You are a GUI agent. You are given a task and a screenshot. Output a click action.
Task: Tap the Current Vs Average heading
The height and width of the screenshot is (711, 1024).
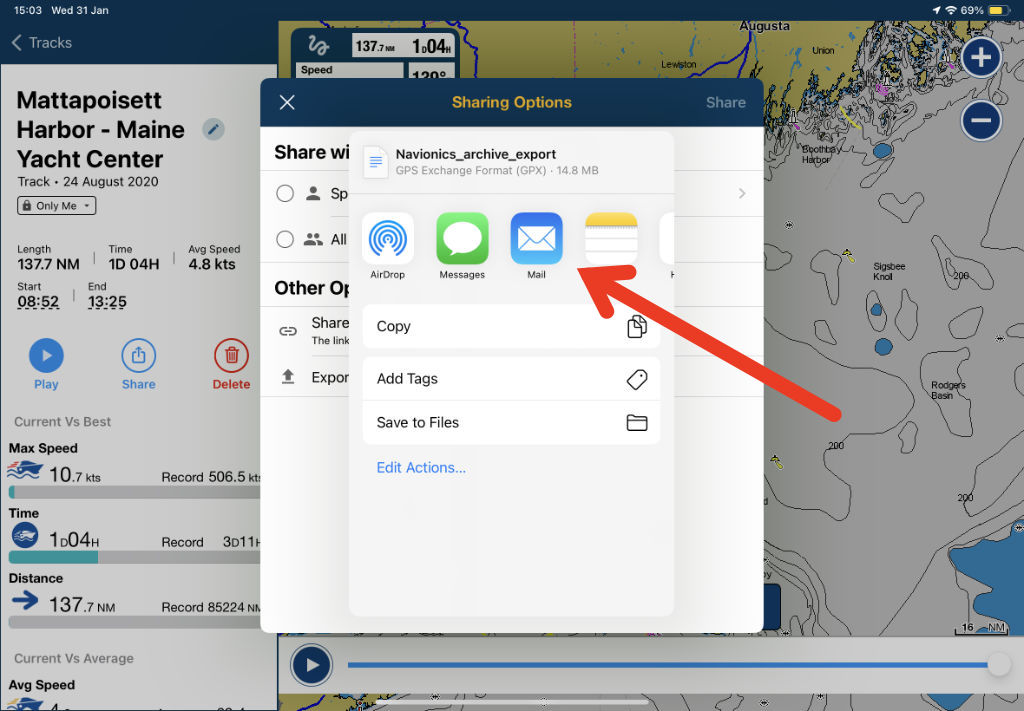74,659
